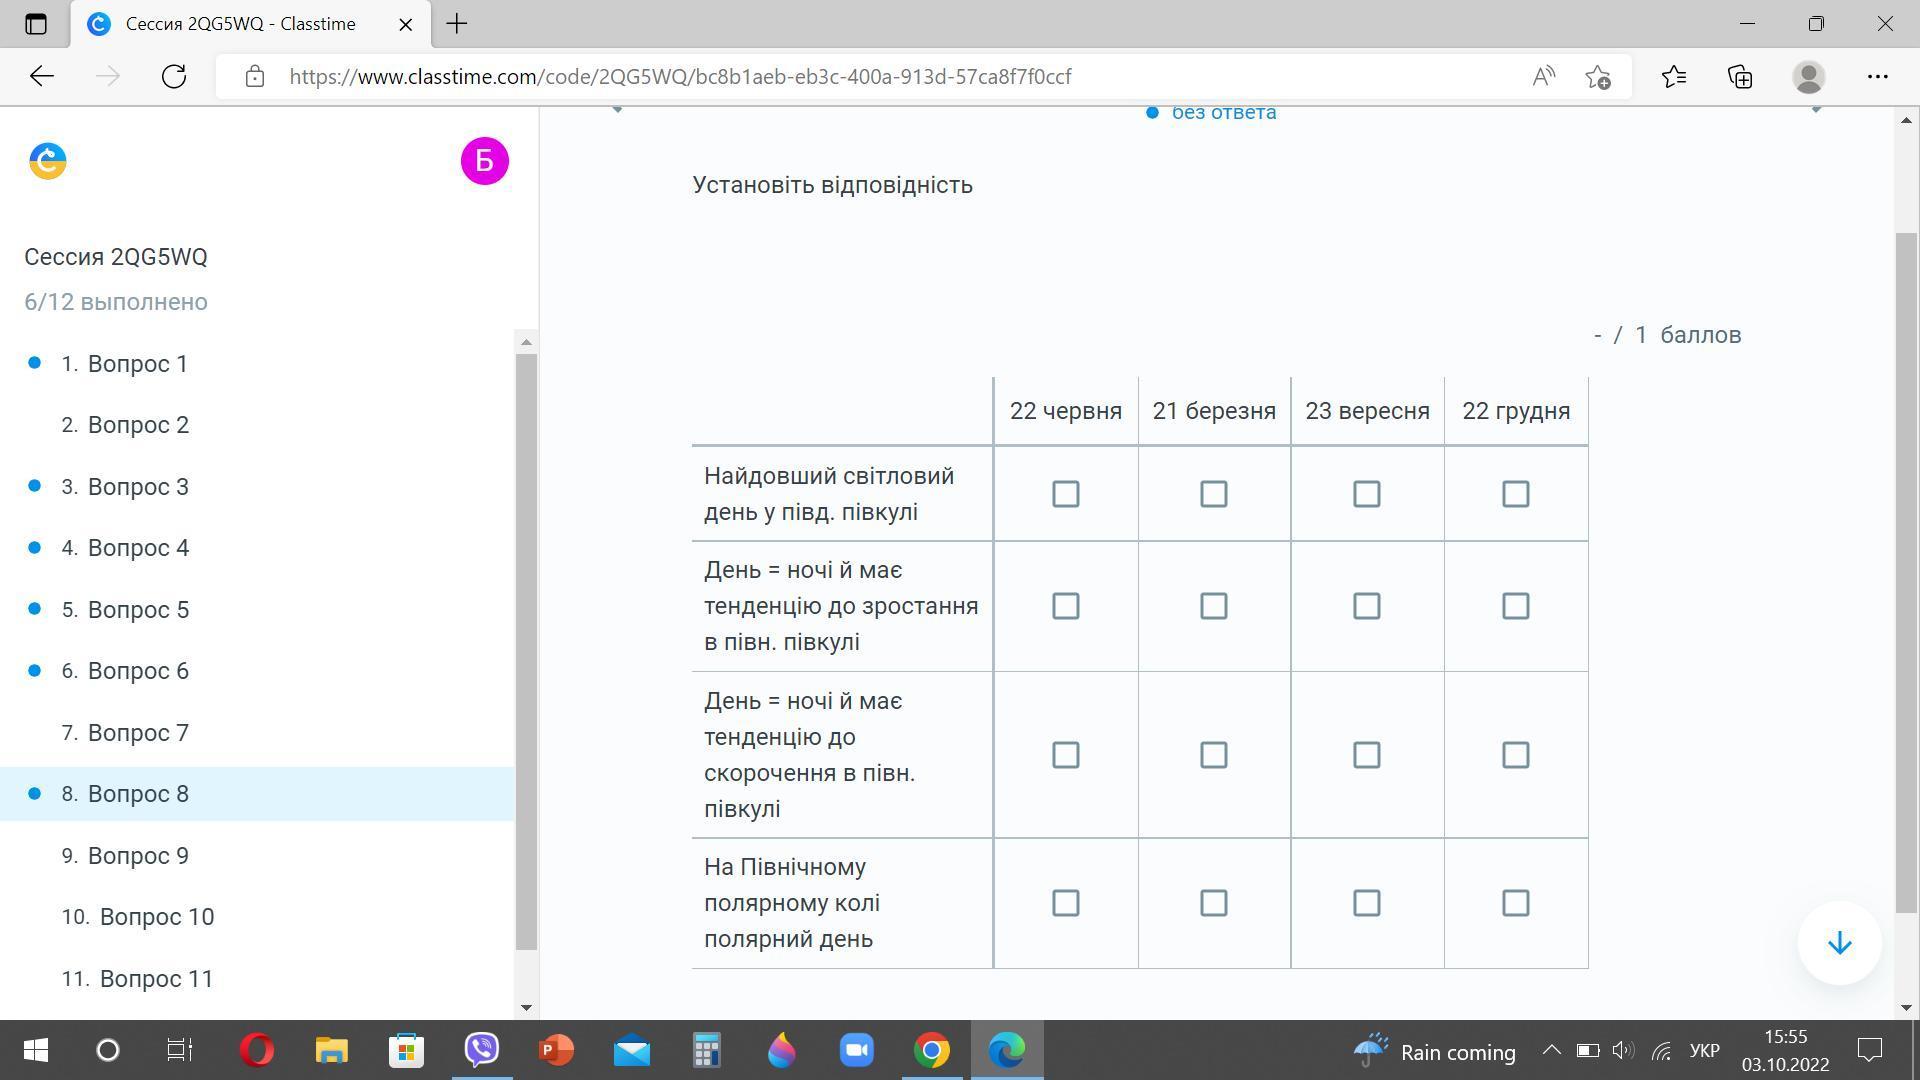This screenshot has height=1080, width=1920.
Task: Open Viber from the taskbar
Action: click(x=482, y=1050)
